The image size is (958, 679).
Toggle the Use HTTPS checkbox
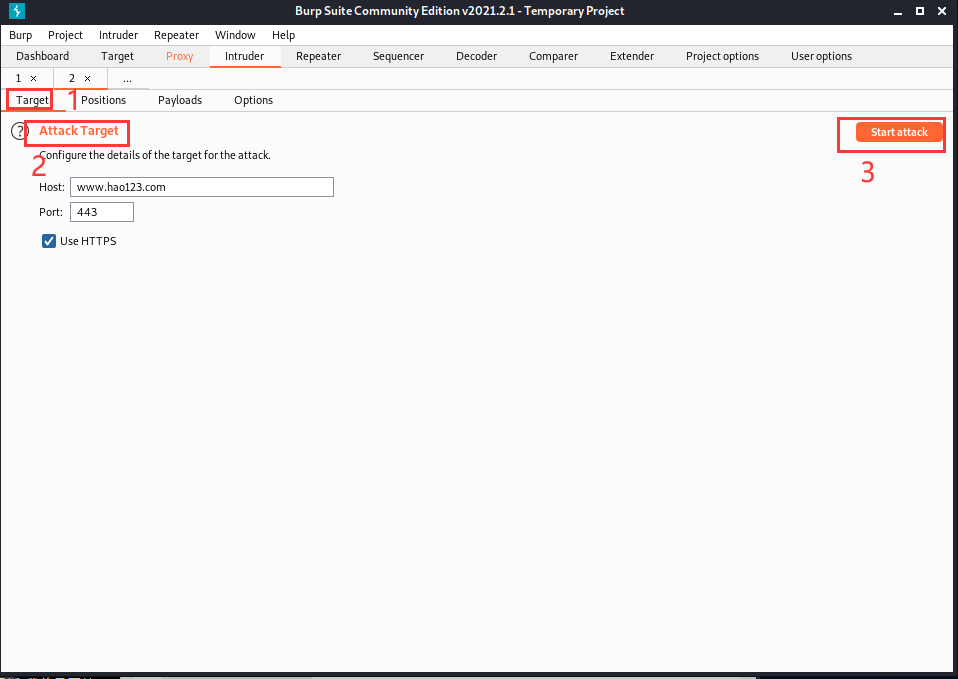(x=49, y=241)
